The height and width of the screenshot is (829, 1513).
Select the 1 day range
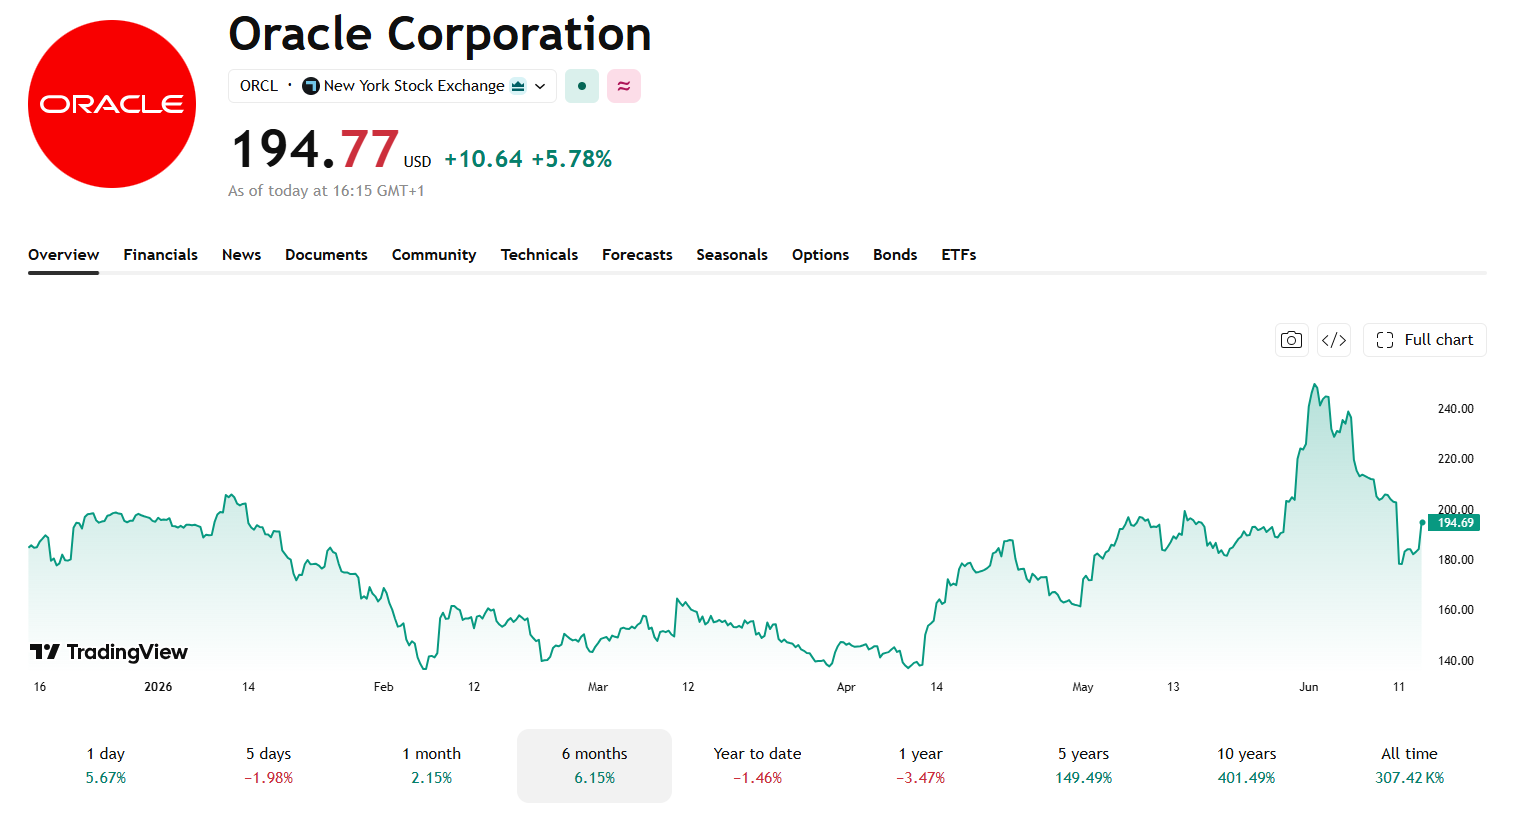pyautogui.click(x=106, y=765)
